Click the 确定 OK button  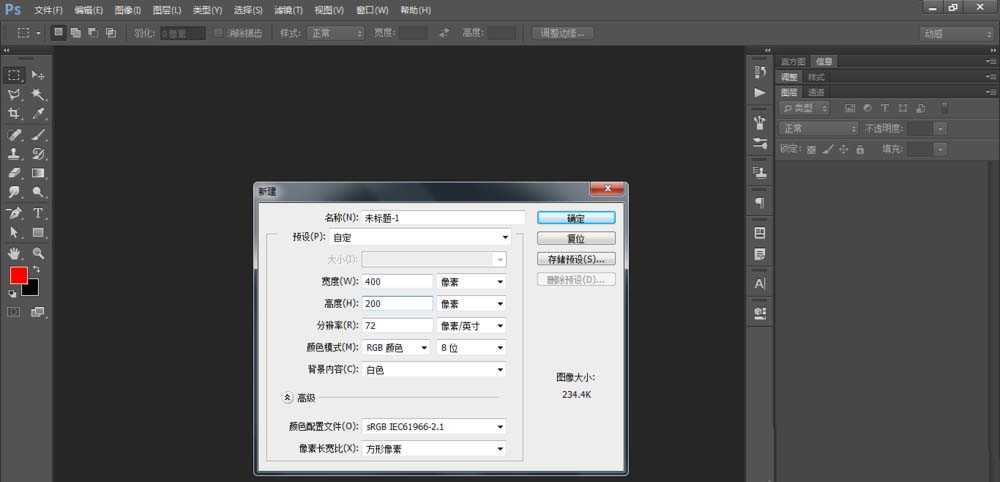[x=575, y=217]
